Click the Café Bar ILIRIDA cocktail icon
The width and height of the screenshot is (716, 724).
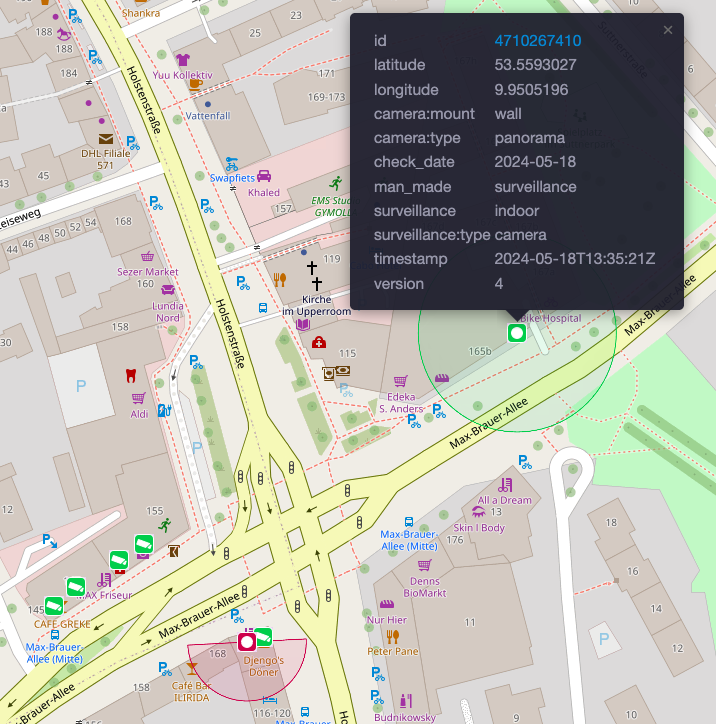(x=193, y=667)
